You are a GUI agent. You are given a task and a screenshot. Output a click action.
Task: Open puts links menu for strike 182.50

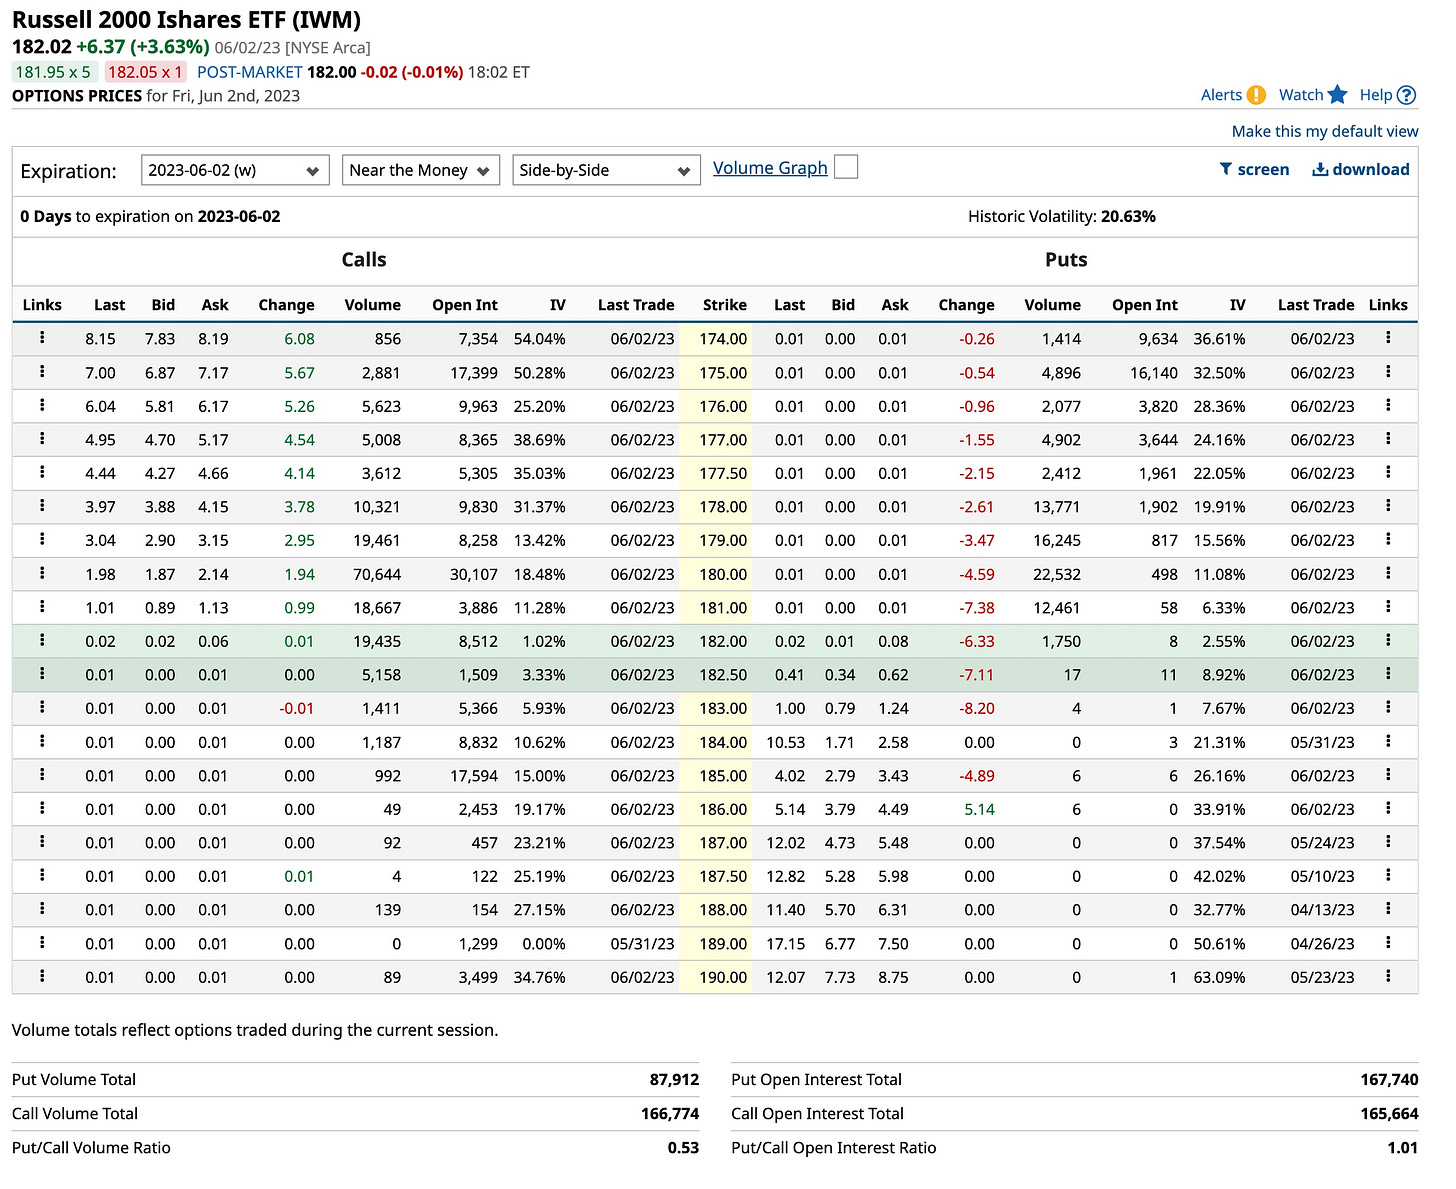(x=1388, y=674)
